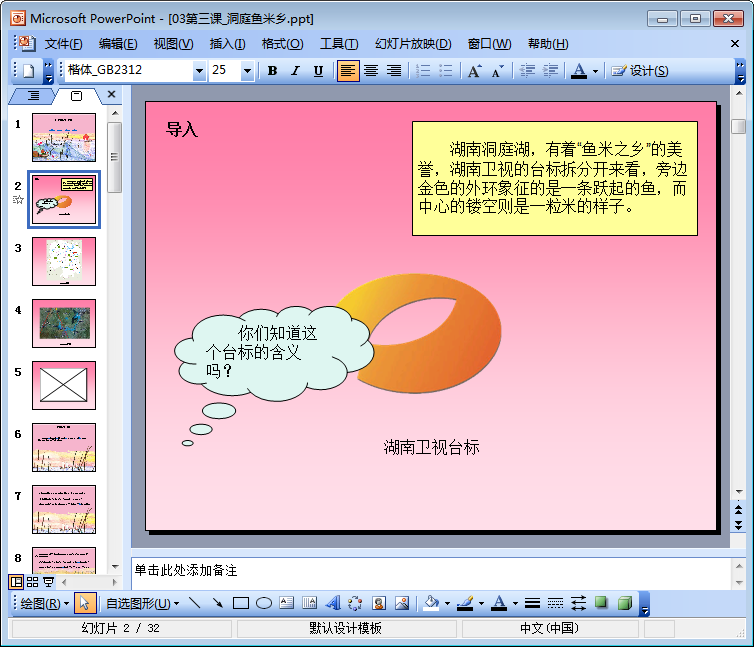
Task: Open the 幻灯片放映(D) menu
Action: (413, 44)
